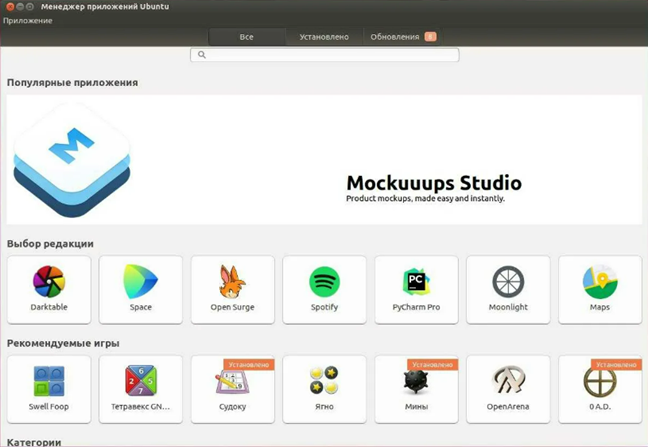Click the OpenArena label

click(x=508, y=407)
